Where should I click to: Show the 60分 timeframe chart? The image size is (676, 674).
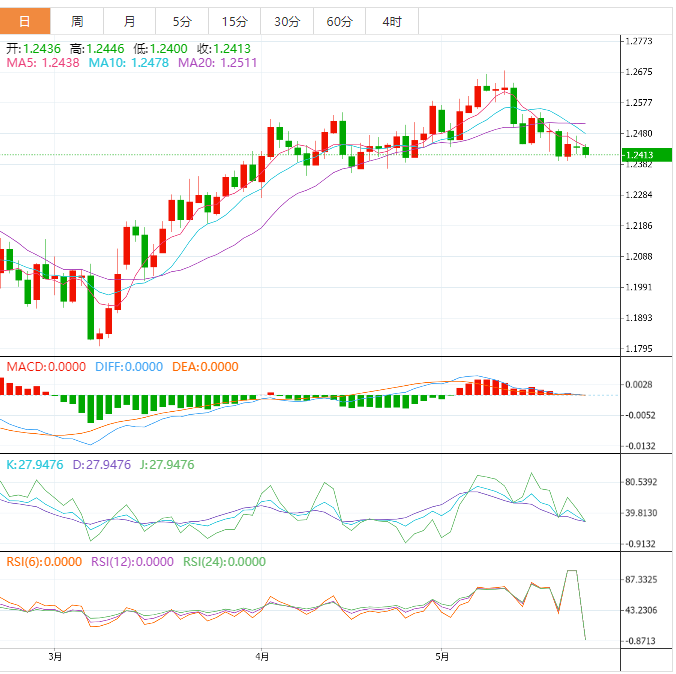pos(339,21)
